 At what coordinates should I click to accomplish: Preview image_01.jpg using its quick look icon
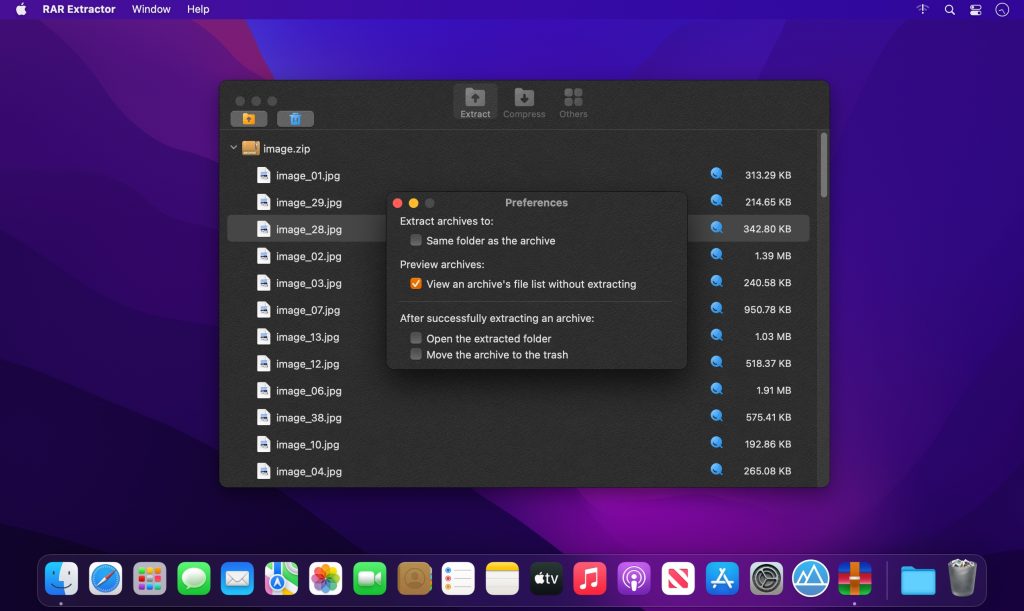(716, 174)
